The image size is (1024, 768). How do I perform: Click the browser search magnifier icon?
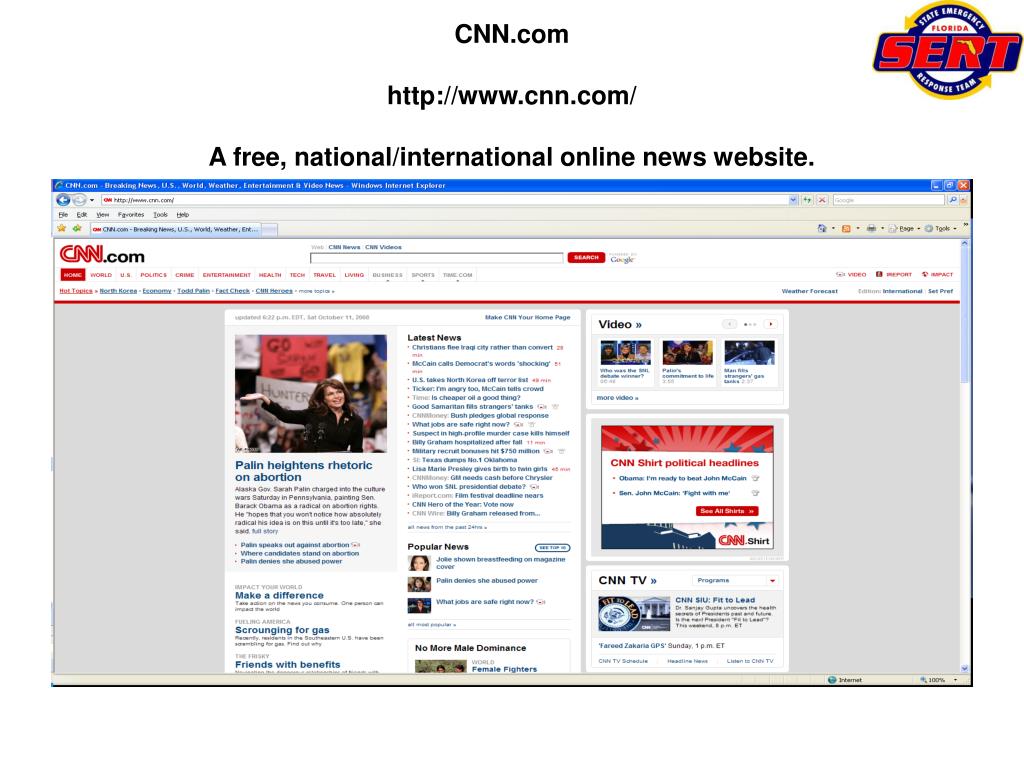click(x=953, y=200)
